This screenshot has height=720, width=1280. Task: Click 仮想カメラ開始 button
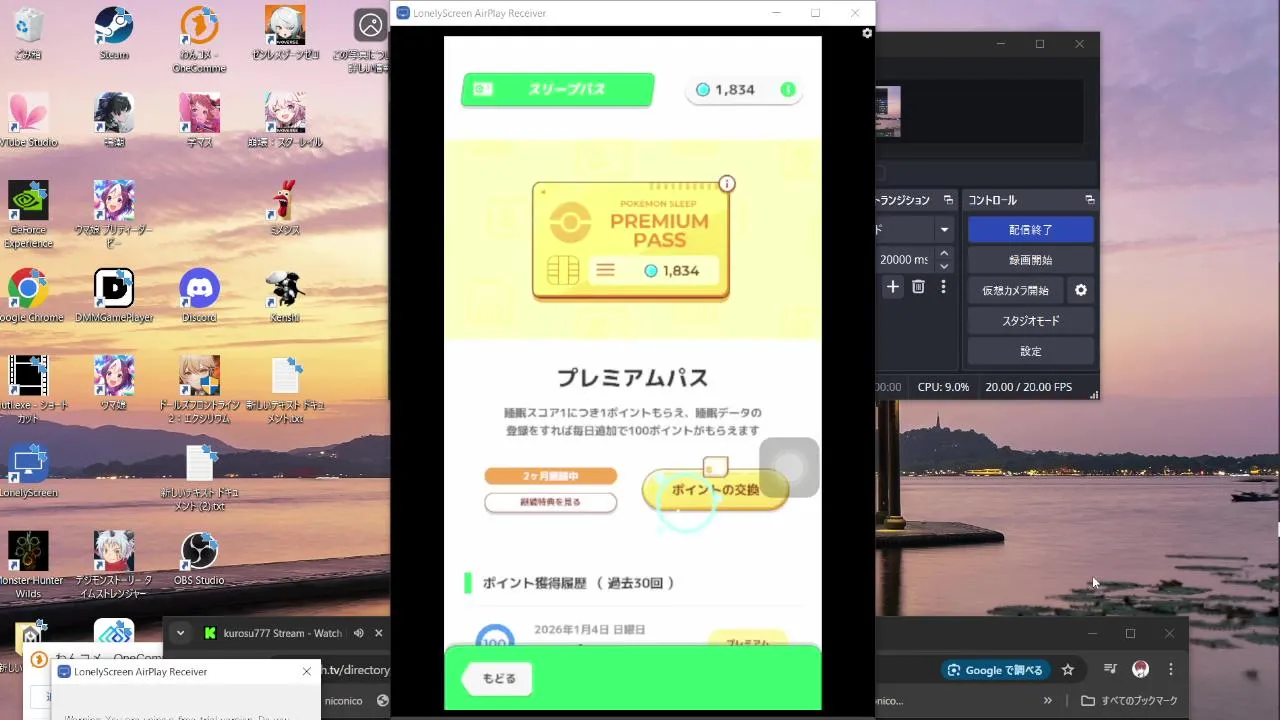pos(1015,291)
